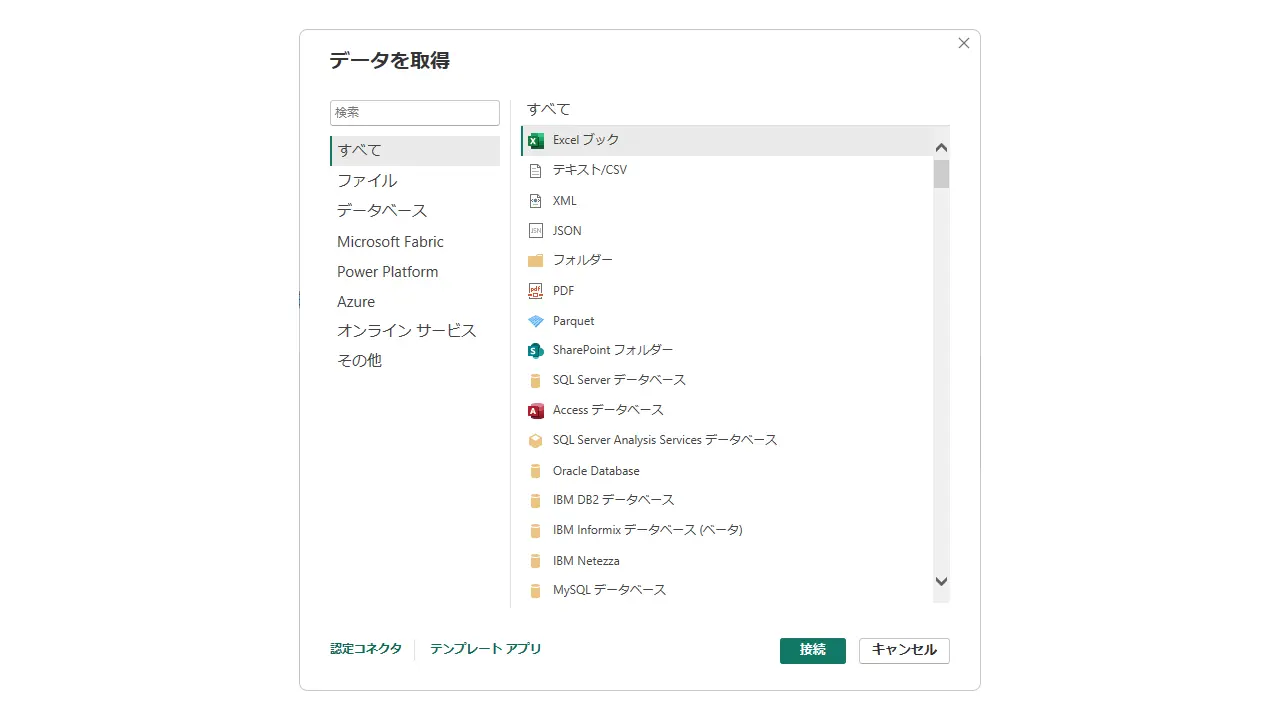Select the JSON connector icon

pyautogui.click(x=536, y=231)
